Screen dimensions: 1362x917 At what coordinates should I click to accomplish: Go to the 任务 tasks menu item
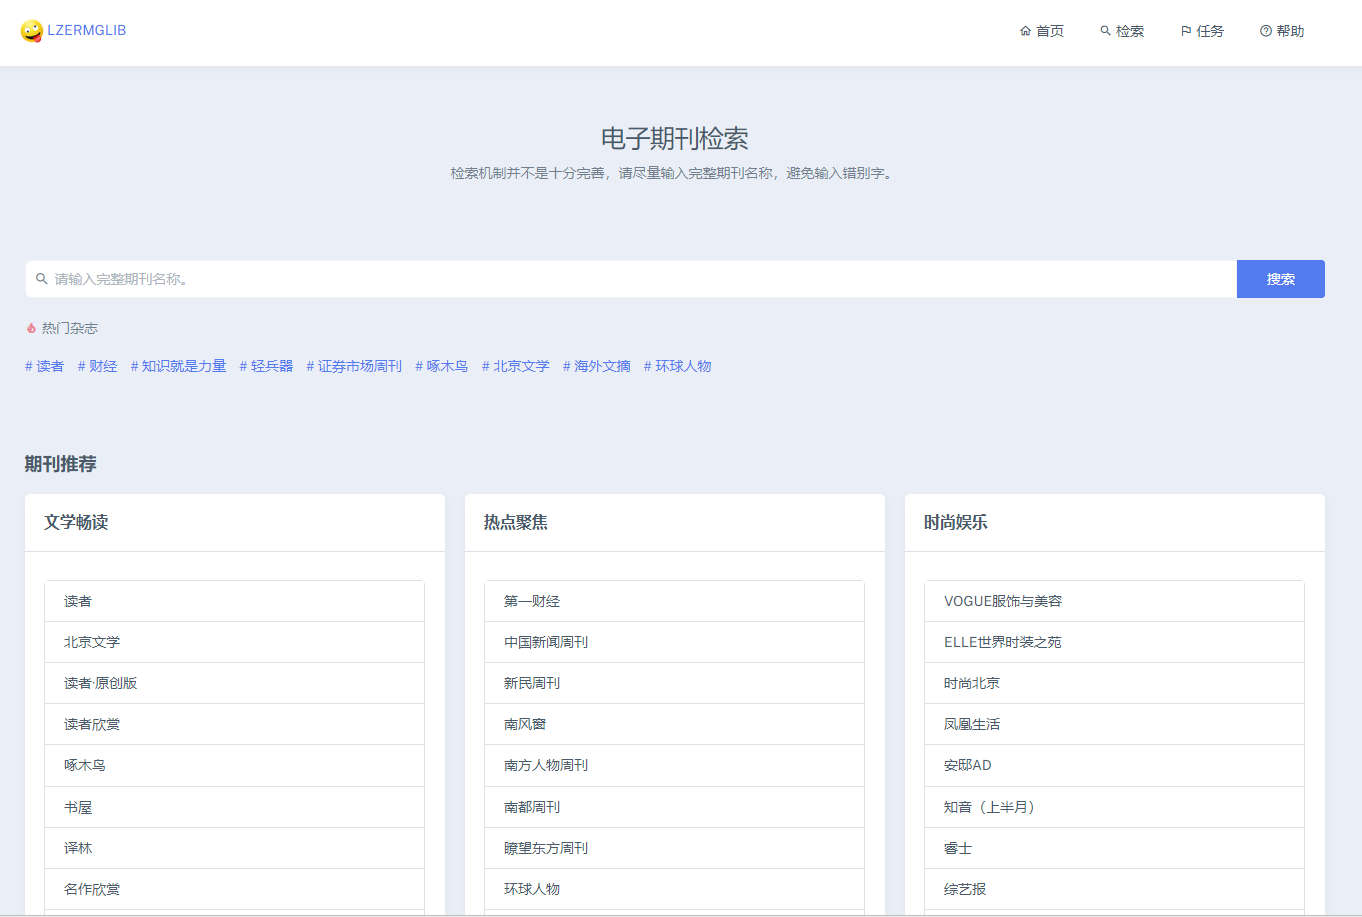coord(1202,31)
